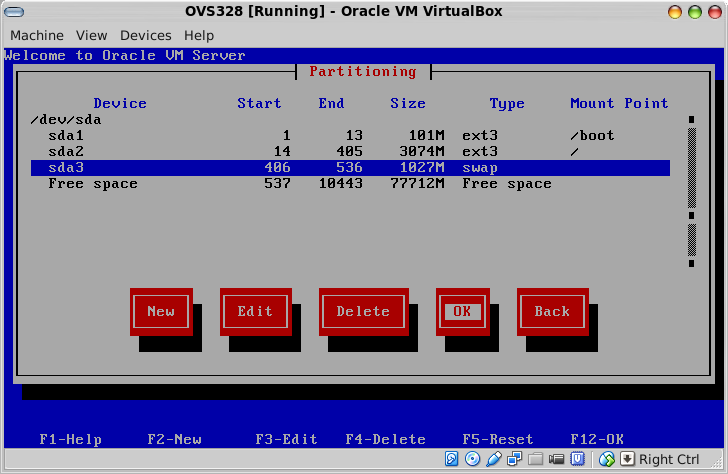728x474 pixels.
Task: Click the New partition button
Action: pyautogui.click(x=161, y=312)
